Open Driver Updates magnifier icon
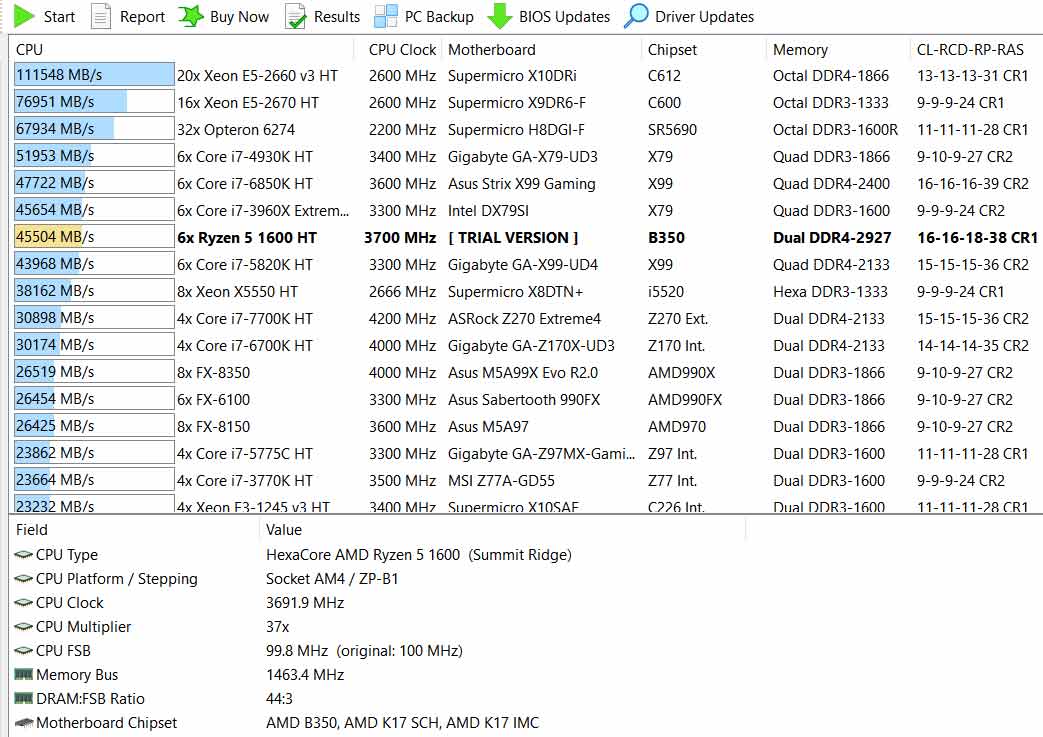The height and width of the screenshot is (737, 1043). (x=636, y=16)
